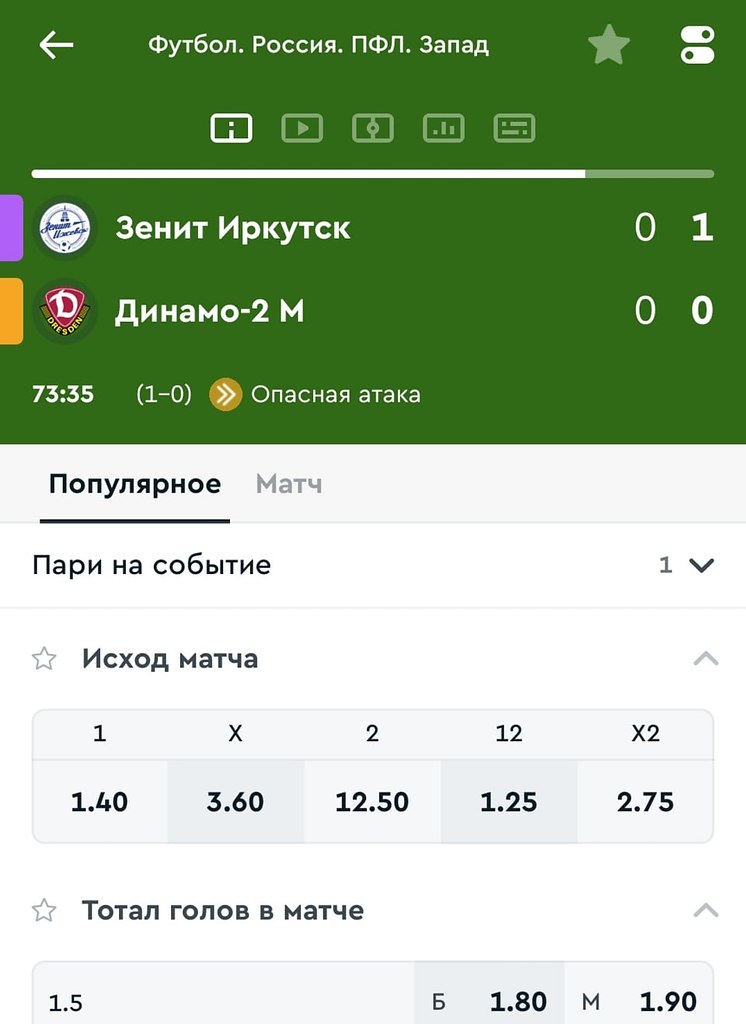The width and height of the screenshot is (746, 1024).
Task: Click the Динамо-2 М team logo
Action: coord(65,311)
